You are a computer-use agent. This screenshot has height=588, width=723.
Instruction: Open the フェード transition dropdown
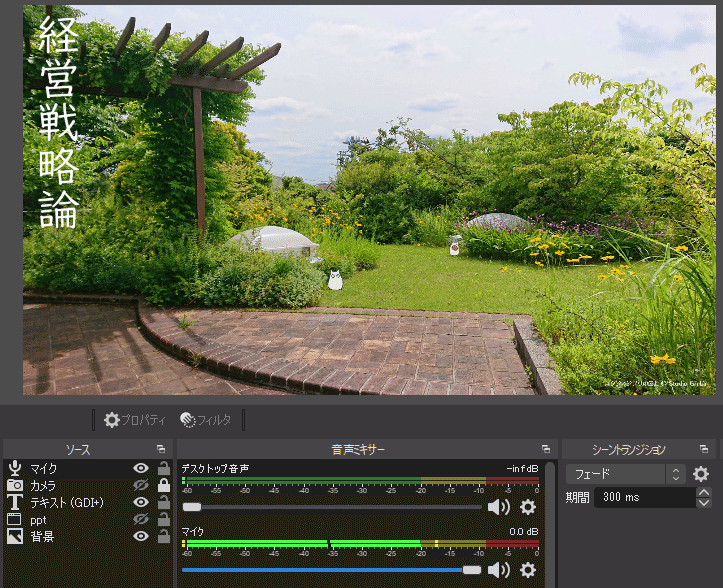point(626,474)
